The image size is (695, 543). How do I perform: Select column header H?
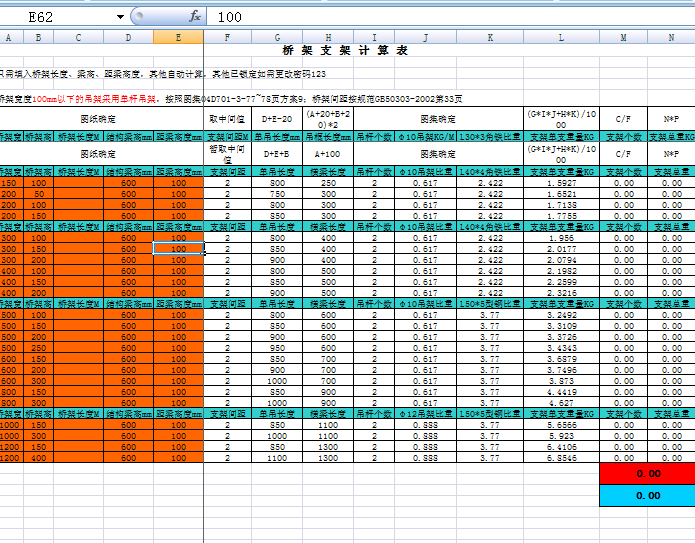[328, 38]
